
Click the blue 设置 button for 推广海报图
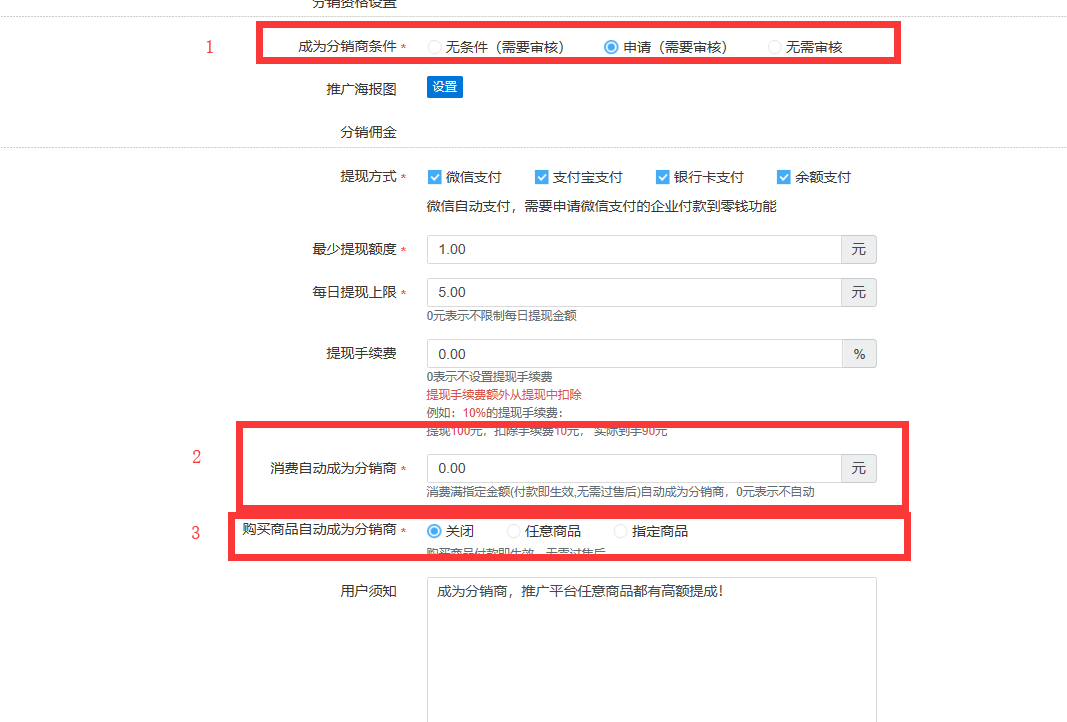tap(445, 87)
